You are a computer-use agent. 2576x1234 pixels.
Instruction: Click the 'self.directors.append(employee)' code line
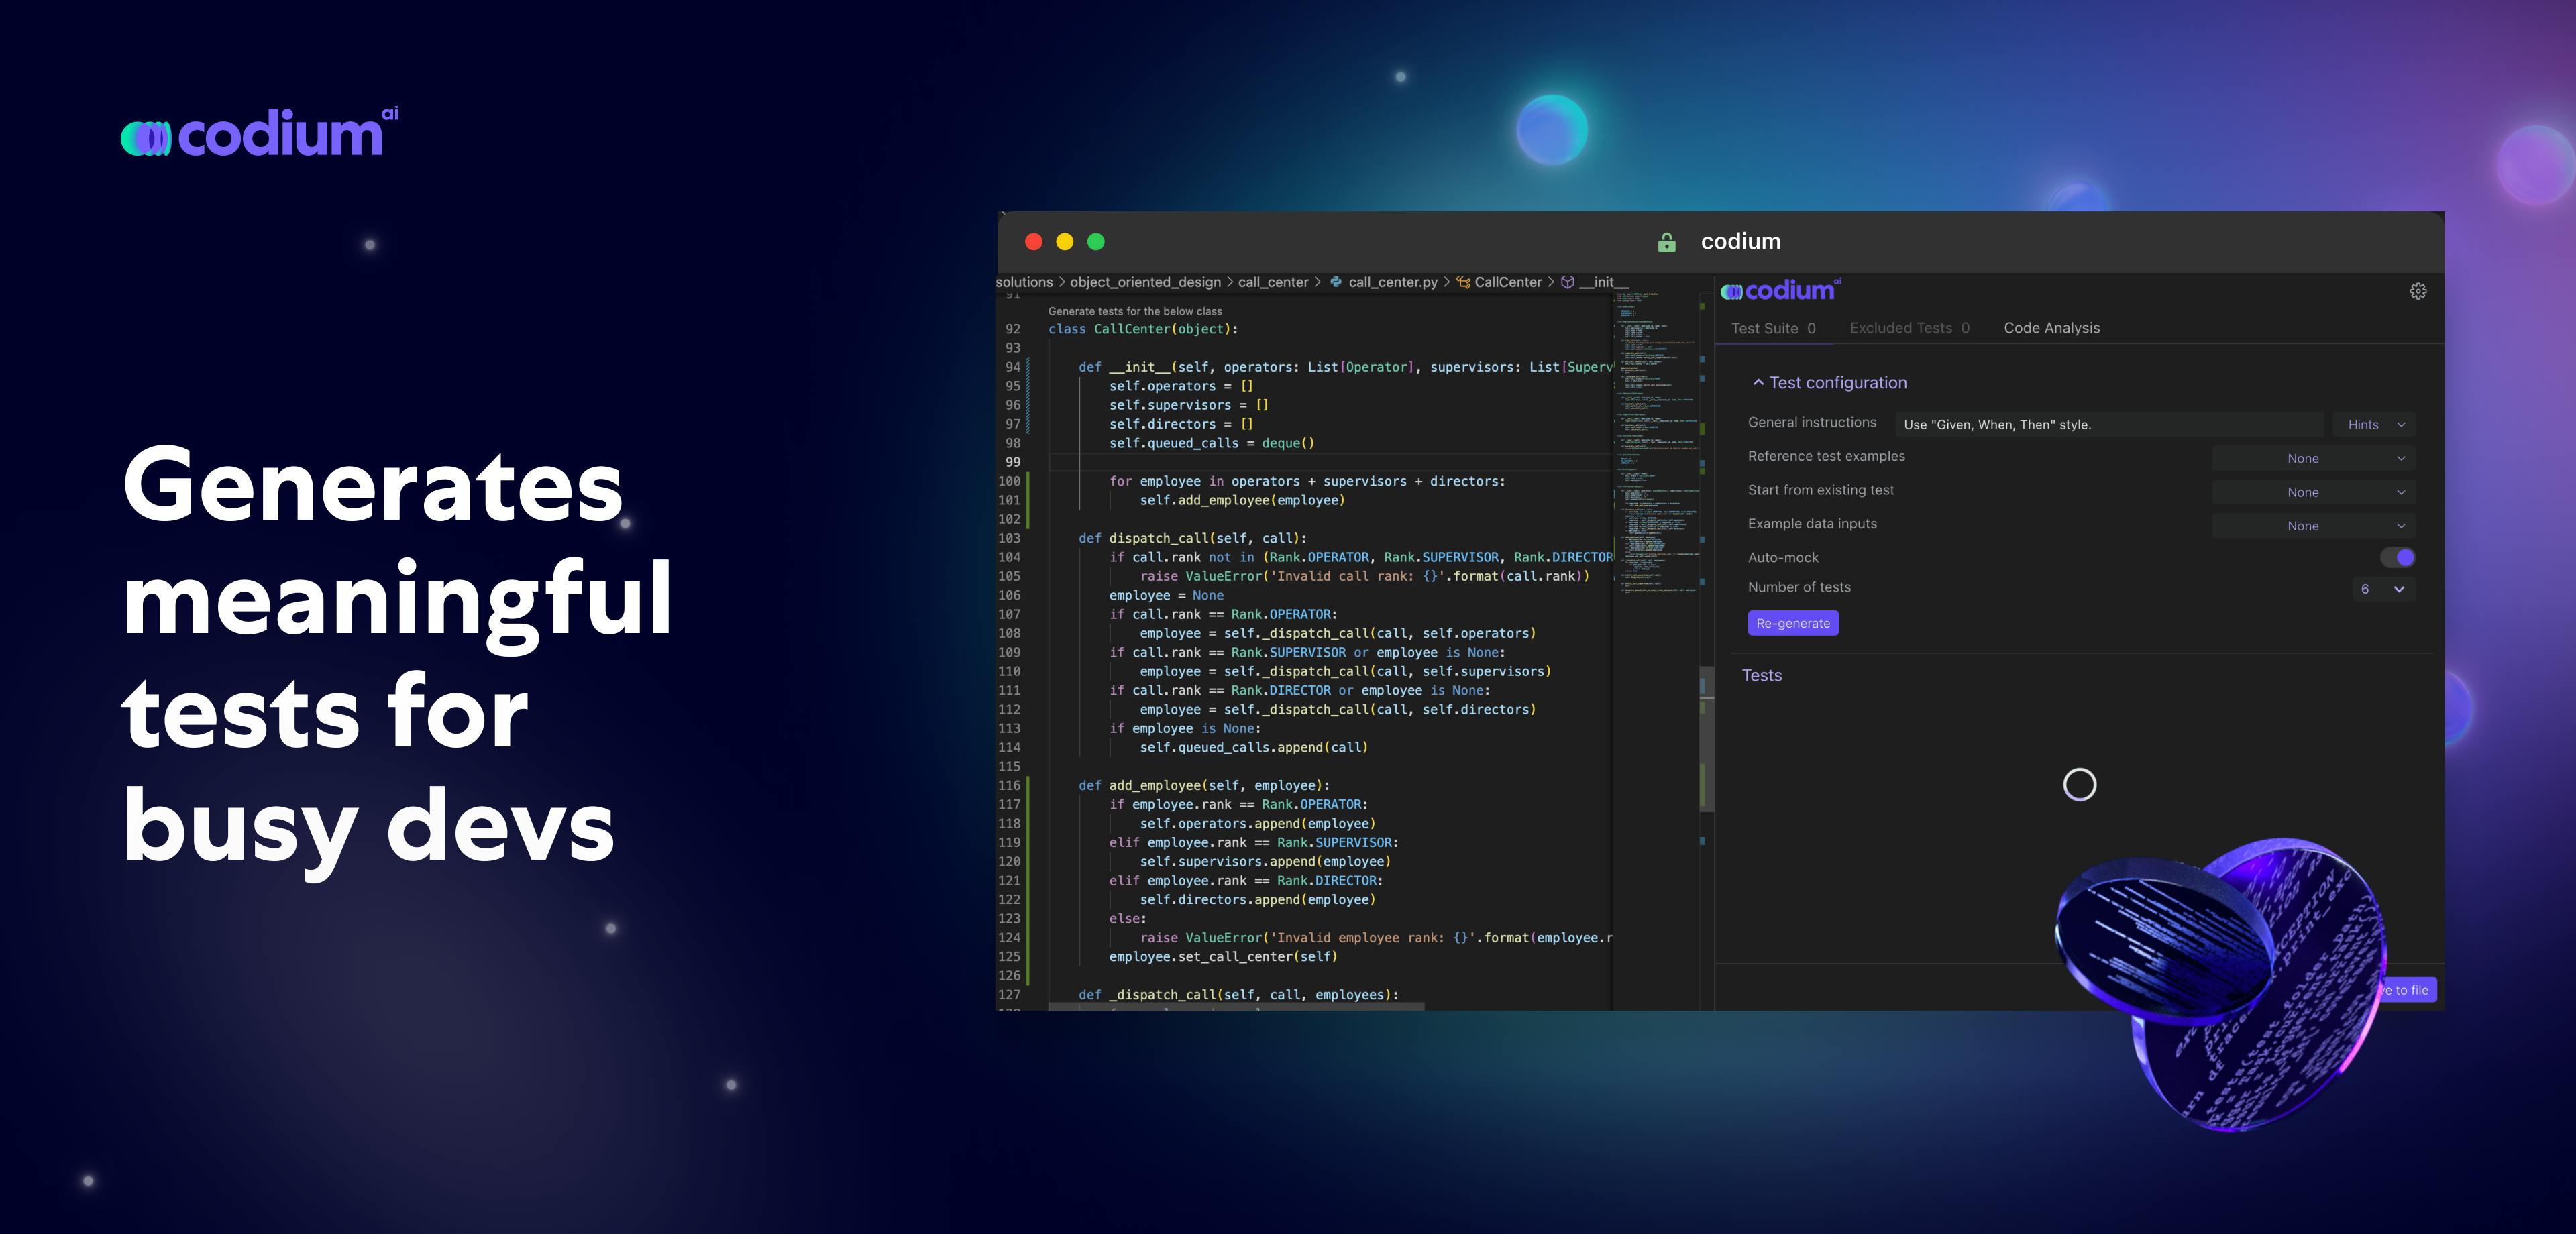1258,899
